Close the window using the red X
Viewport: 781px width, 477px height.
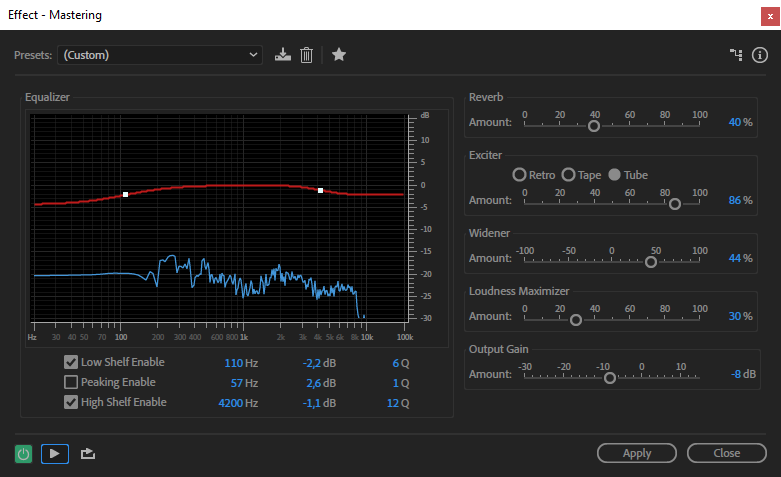click(770, 16)
